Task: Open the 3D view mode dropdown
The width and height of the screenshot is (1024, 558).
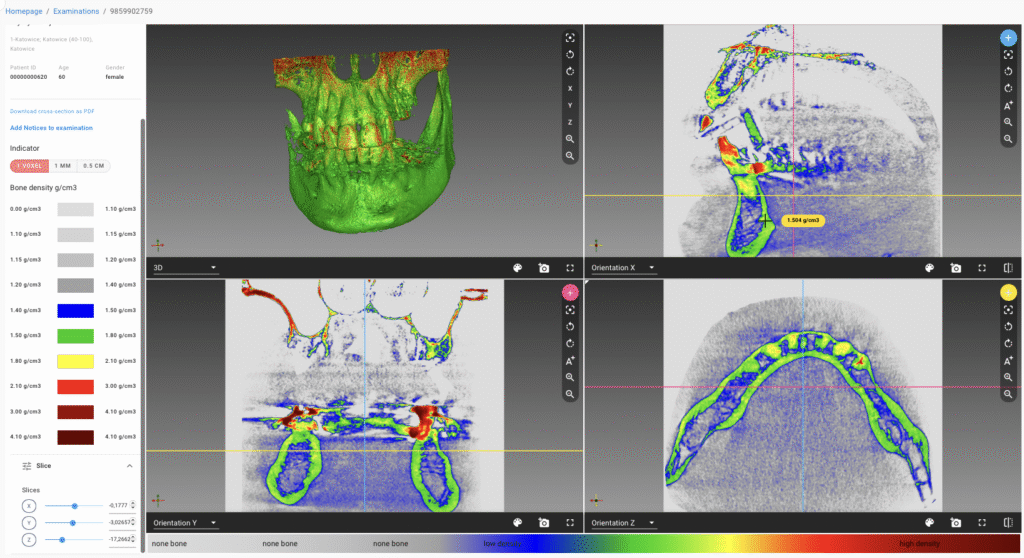Action: coord(184,268)
